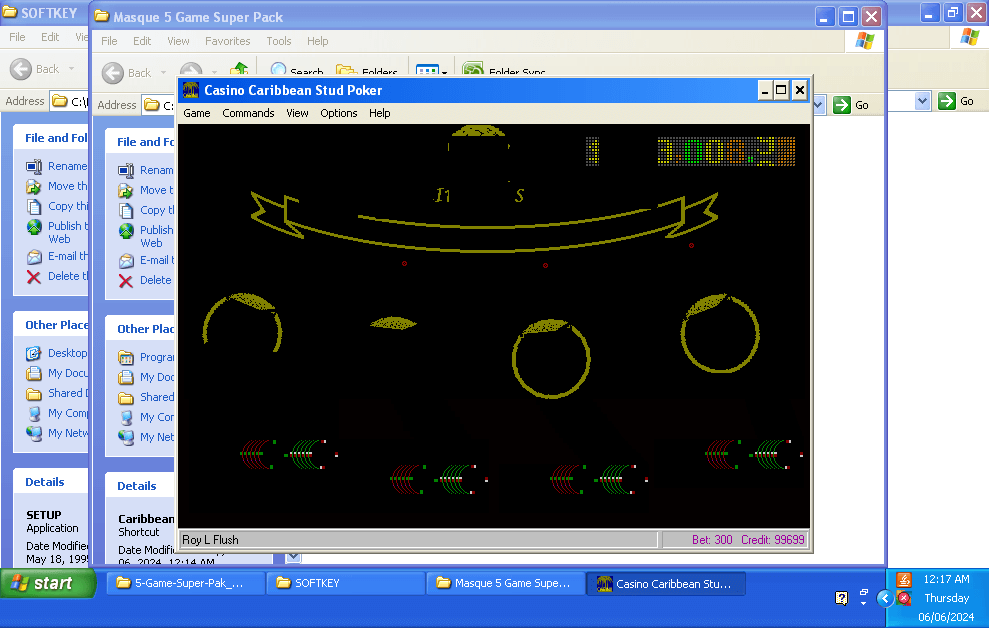Open Edit menu in SOFTKEY window
This screenshot has height=628, width=989.
50,37
